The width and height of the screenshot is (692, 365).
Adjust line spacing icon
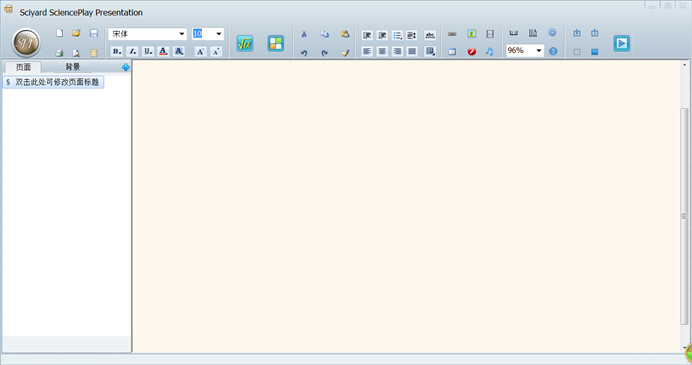[x=412, y=35]
